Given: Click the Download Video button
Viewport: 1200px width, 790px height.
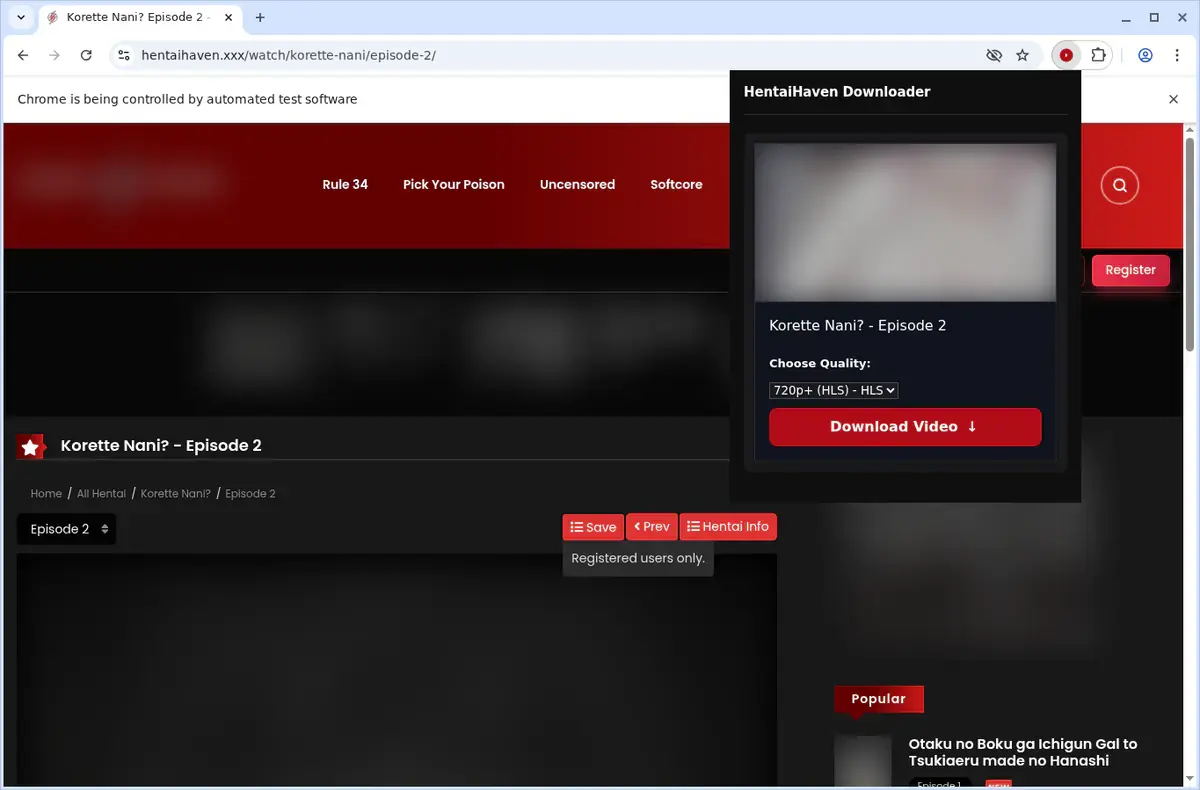Looking at the screenshot, I should click(905, 427).
